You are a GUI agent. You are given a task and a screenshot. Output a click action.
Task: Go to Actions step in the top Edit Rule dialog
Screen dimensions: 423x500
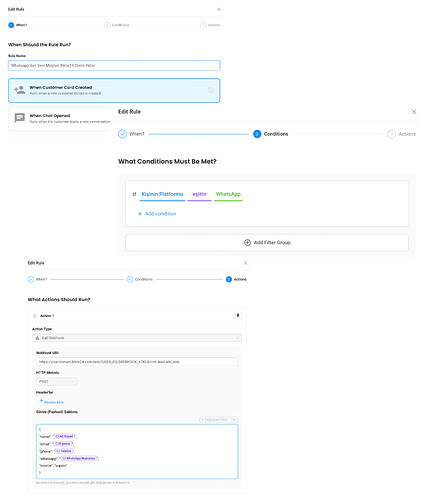[x=210, y=25]
